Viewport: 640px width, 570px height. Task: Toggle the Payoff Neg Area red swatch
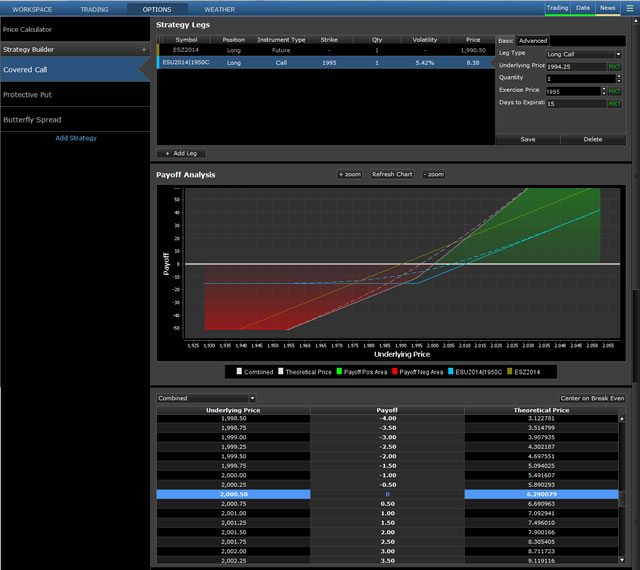[x=394, y=371]
